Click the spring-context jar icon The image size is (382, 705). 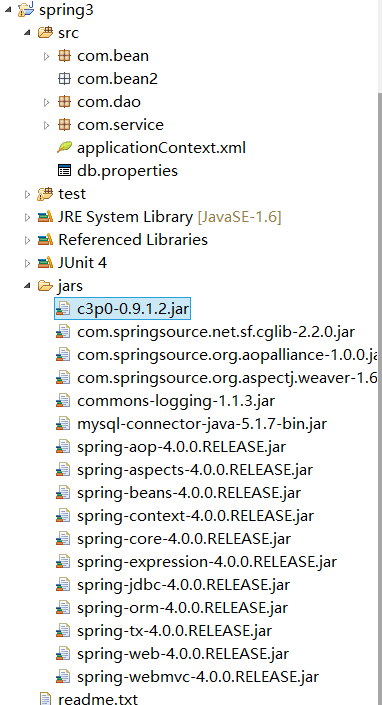point(63,515)
